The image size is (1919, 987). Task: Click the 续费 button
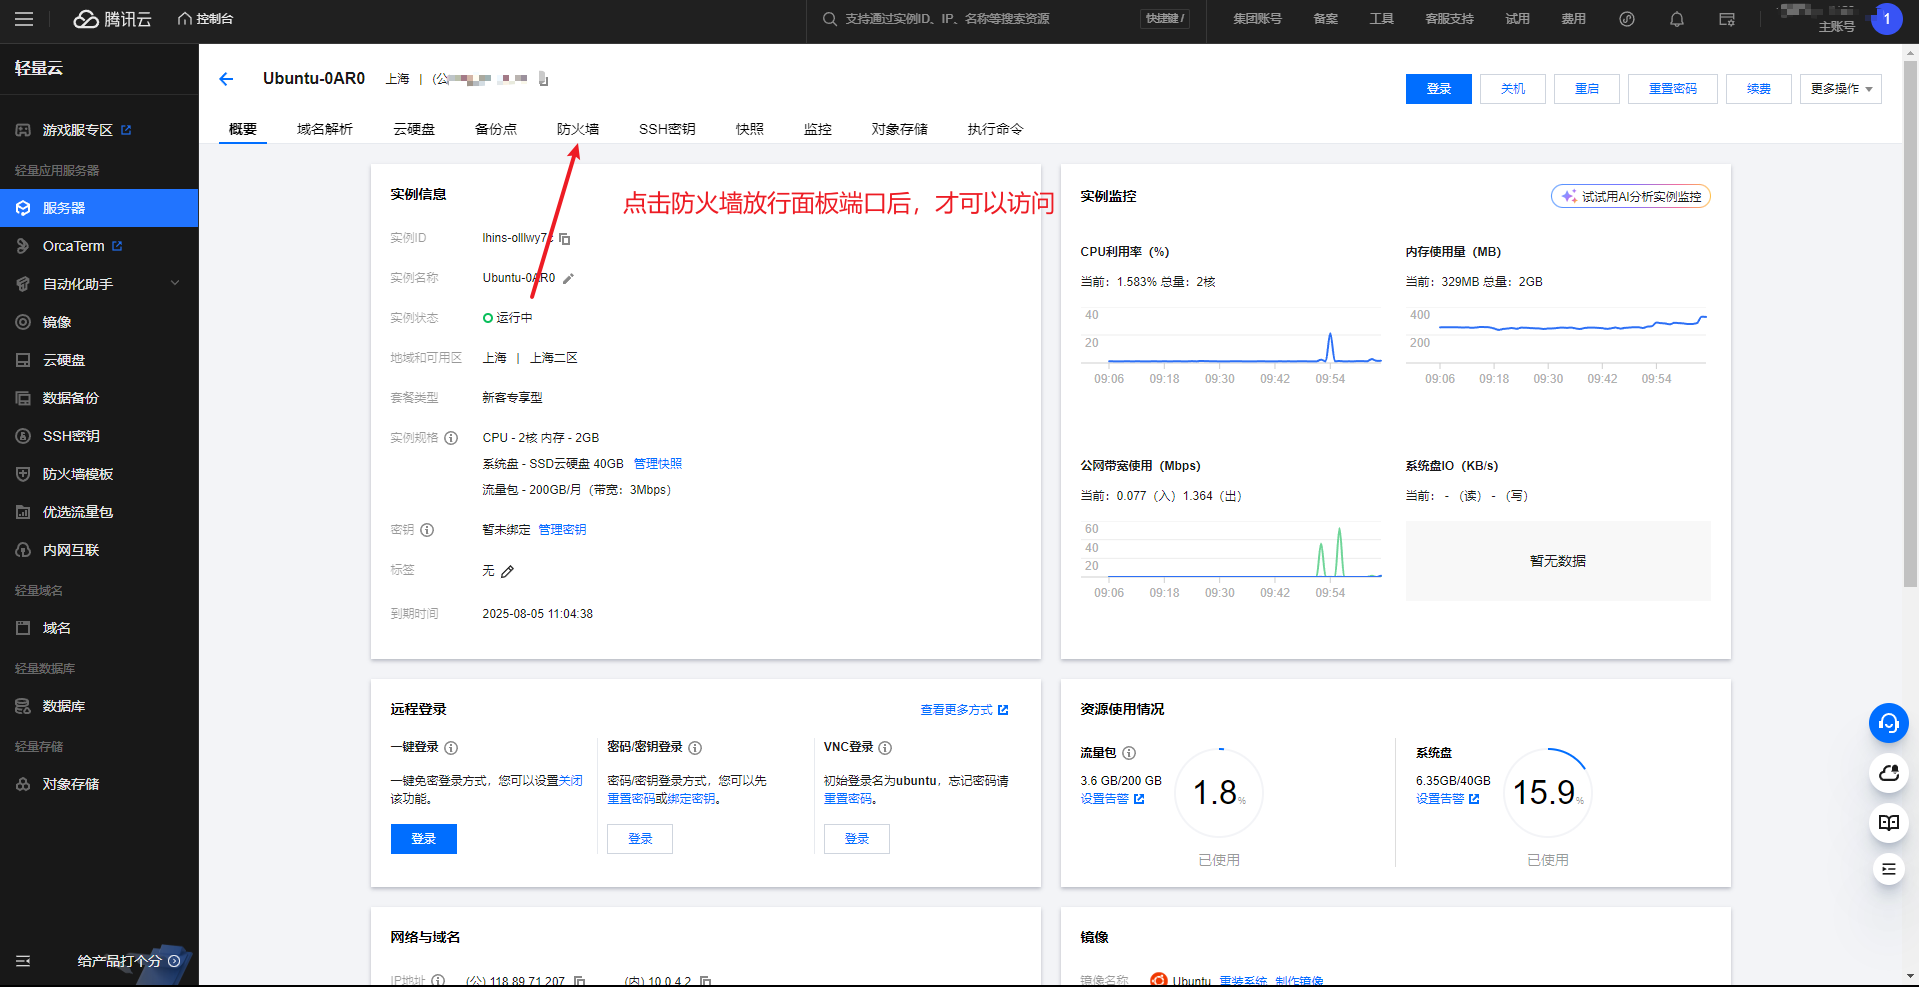point(1759,89)
